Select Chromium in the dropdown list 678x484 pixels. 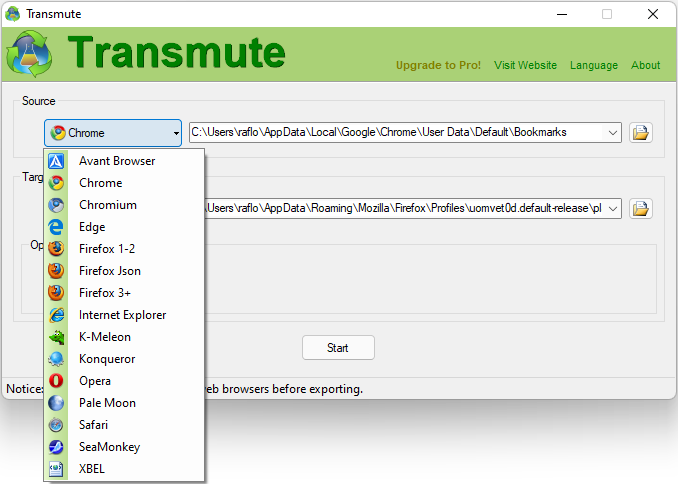(125, 205)
